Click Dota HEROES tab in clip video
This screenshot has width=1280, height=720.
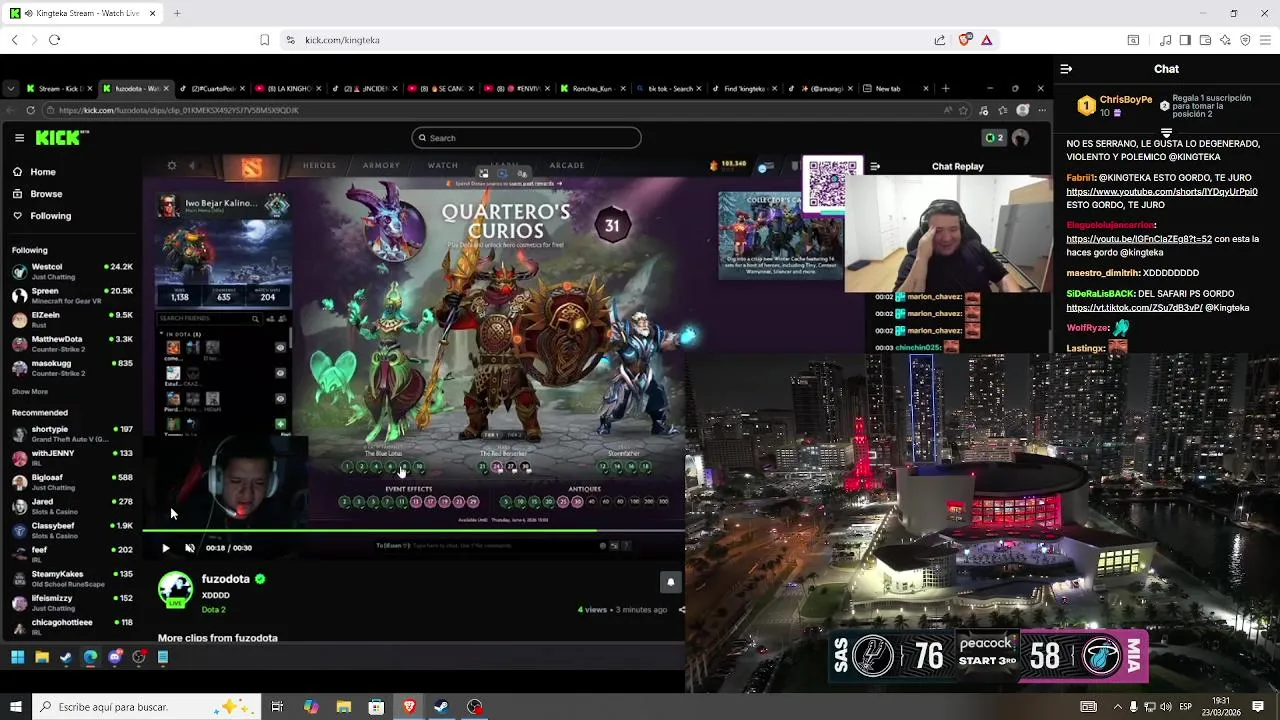[319, 166]
